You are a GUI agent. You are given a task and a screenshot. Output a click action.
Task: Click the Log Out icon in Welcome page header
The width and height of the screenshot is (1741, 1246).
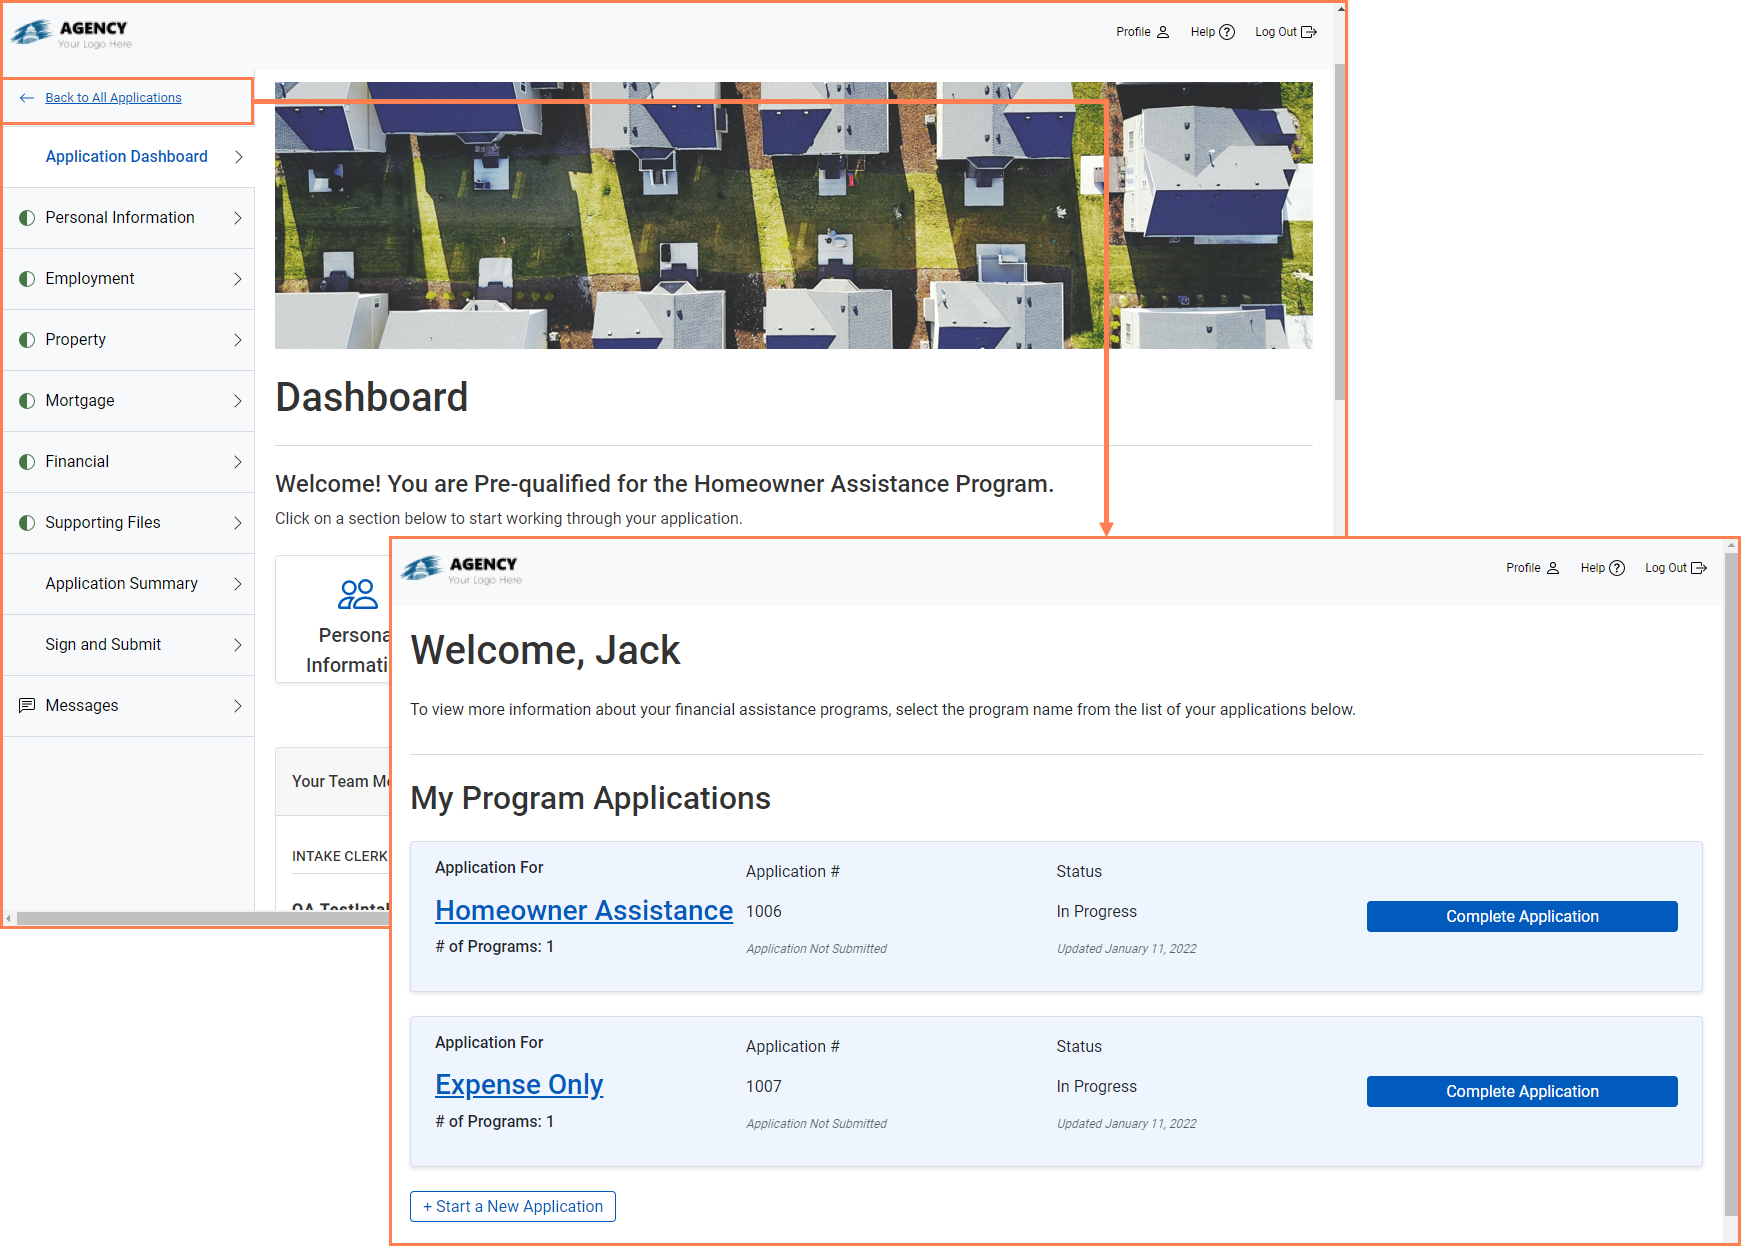coord(1698,568)
